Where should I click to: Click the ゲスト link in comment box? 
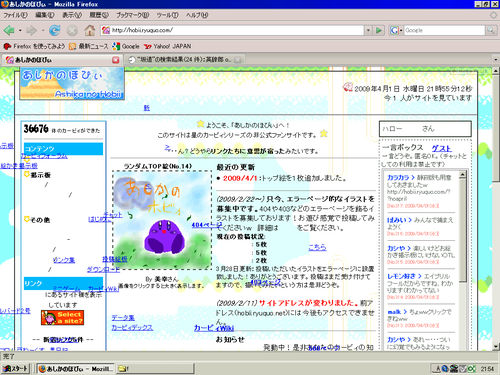click(x=441, y=148)
